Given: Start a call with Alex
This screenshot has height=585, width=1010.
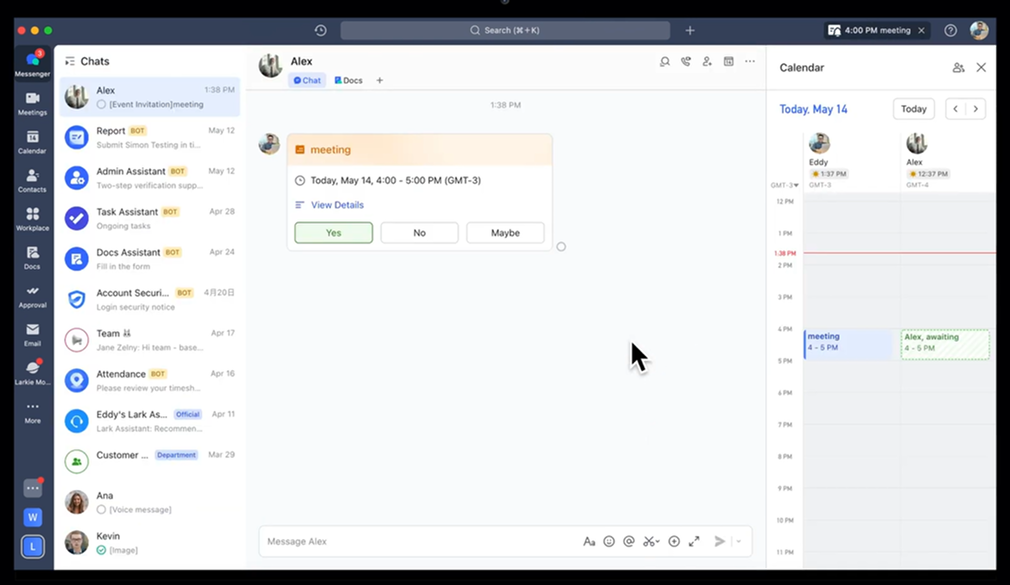Looking at the screenshot, I should 686,61.
